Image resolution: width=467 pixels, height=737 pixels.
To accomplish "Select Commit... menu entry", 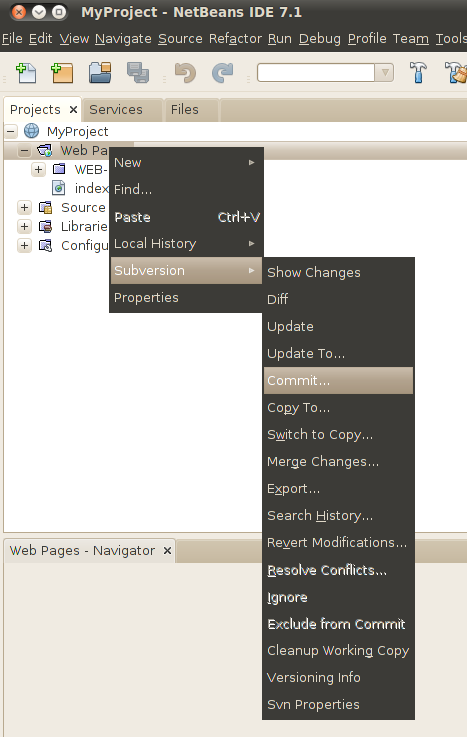I will [x=338, y=380].
